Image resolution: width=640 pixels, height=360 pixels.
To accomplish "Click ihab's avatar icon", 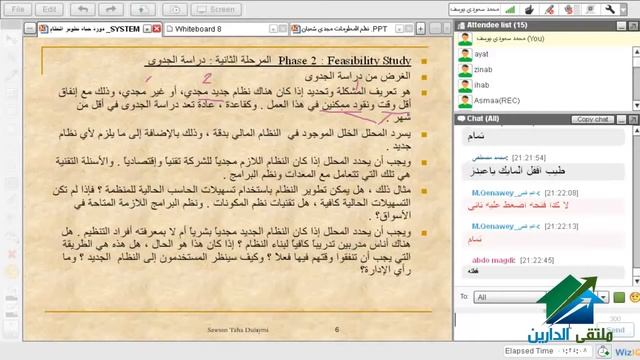I will [465, 85].
